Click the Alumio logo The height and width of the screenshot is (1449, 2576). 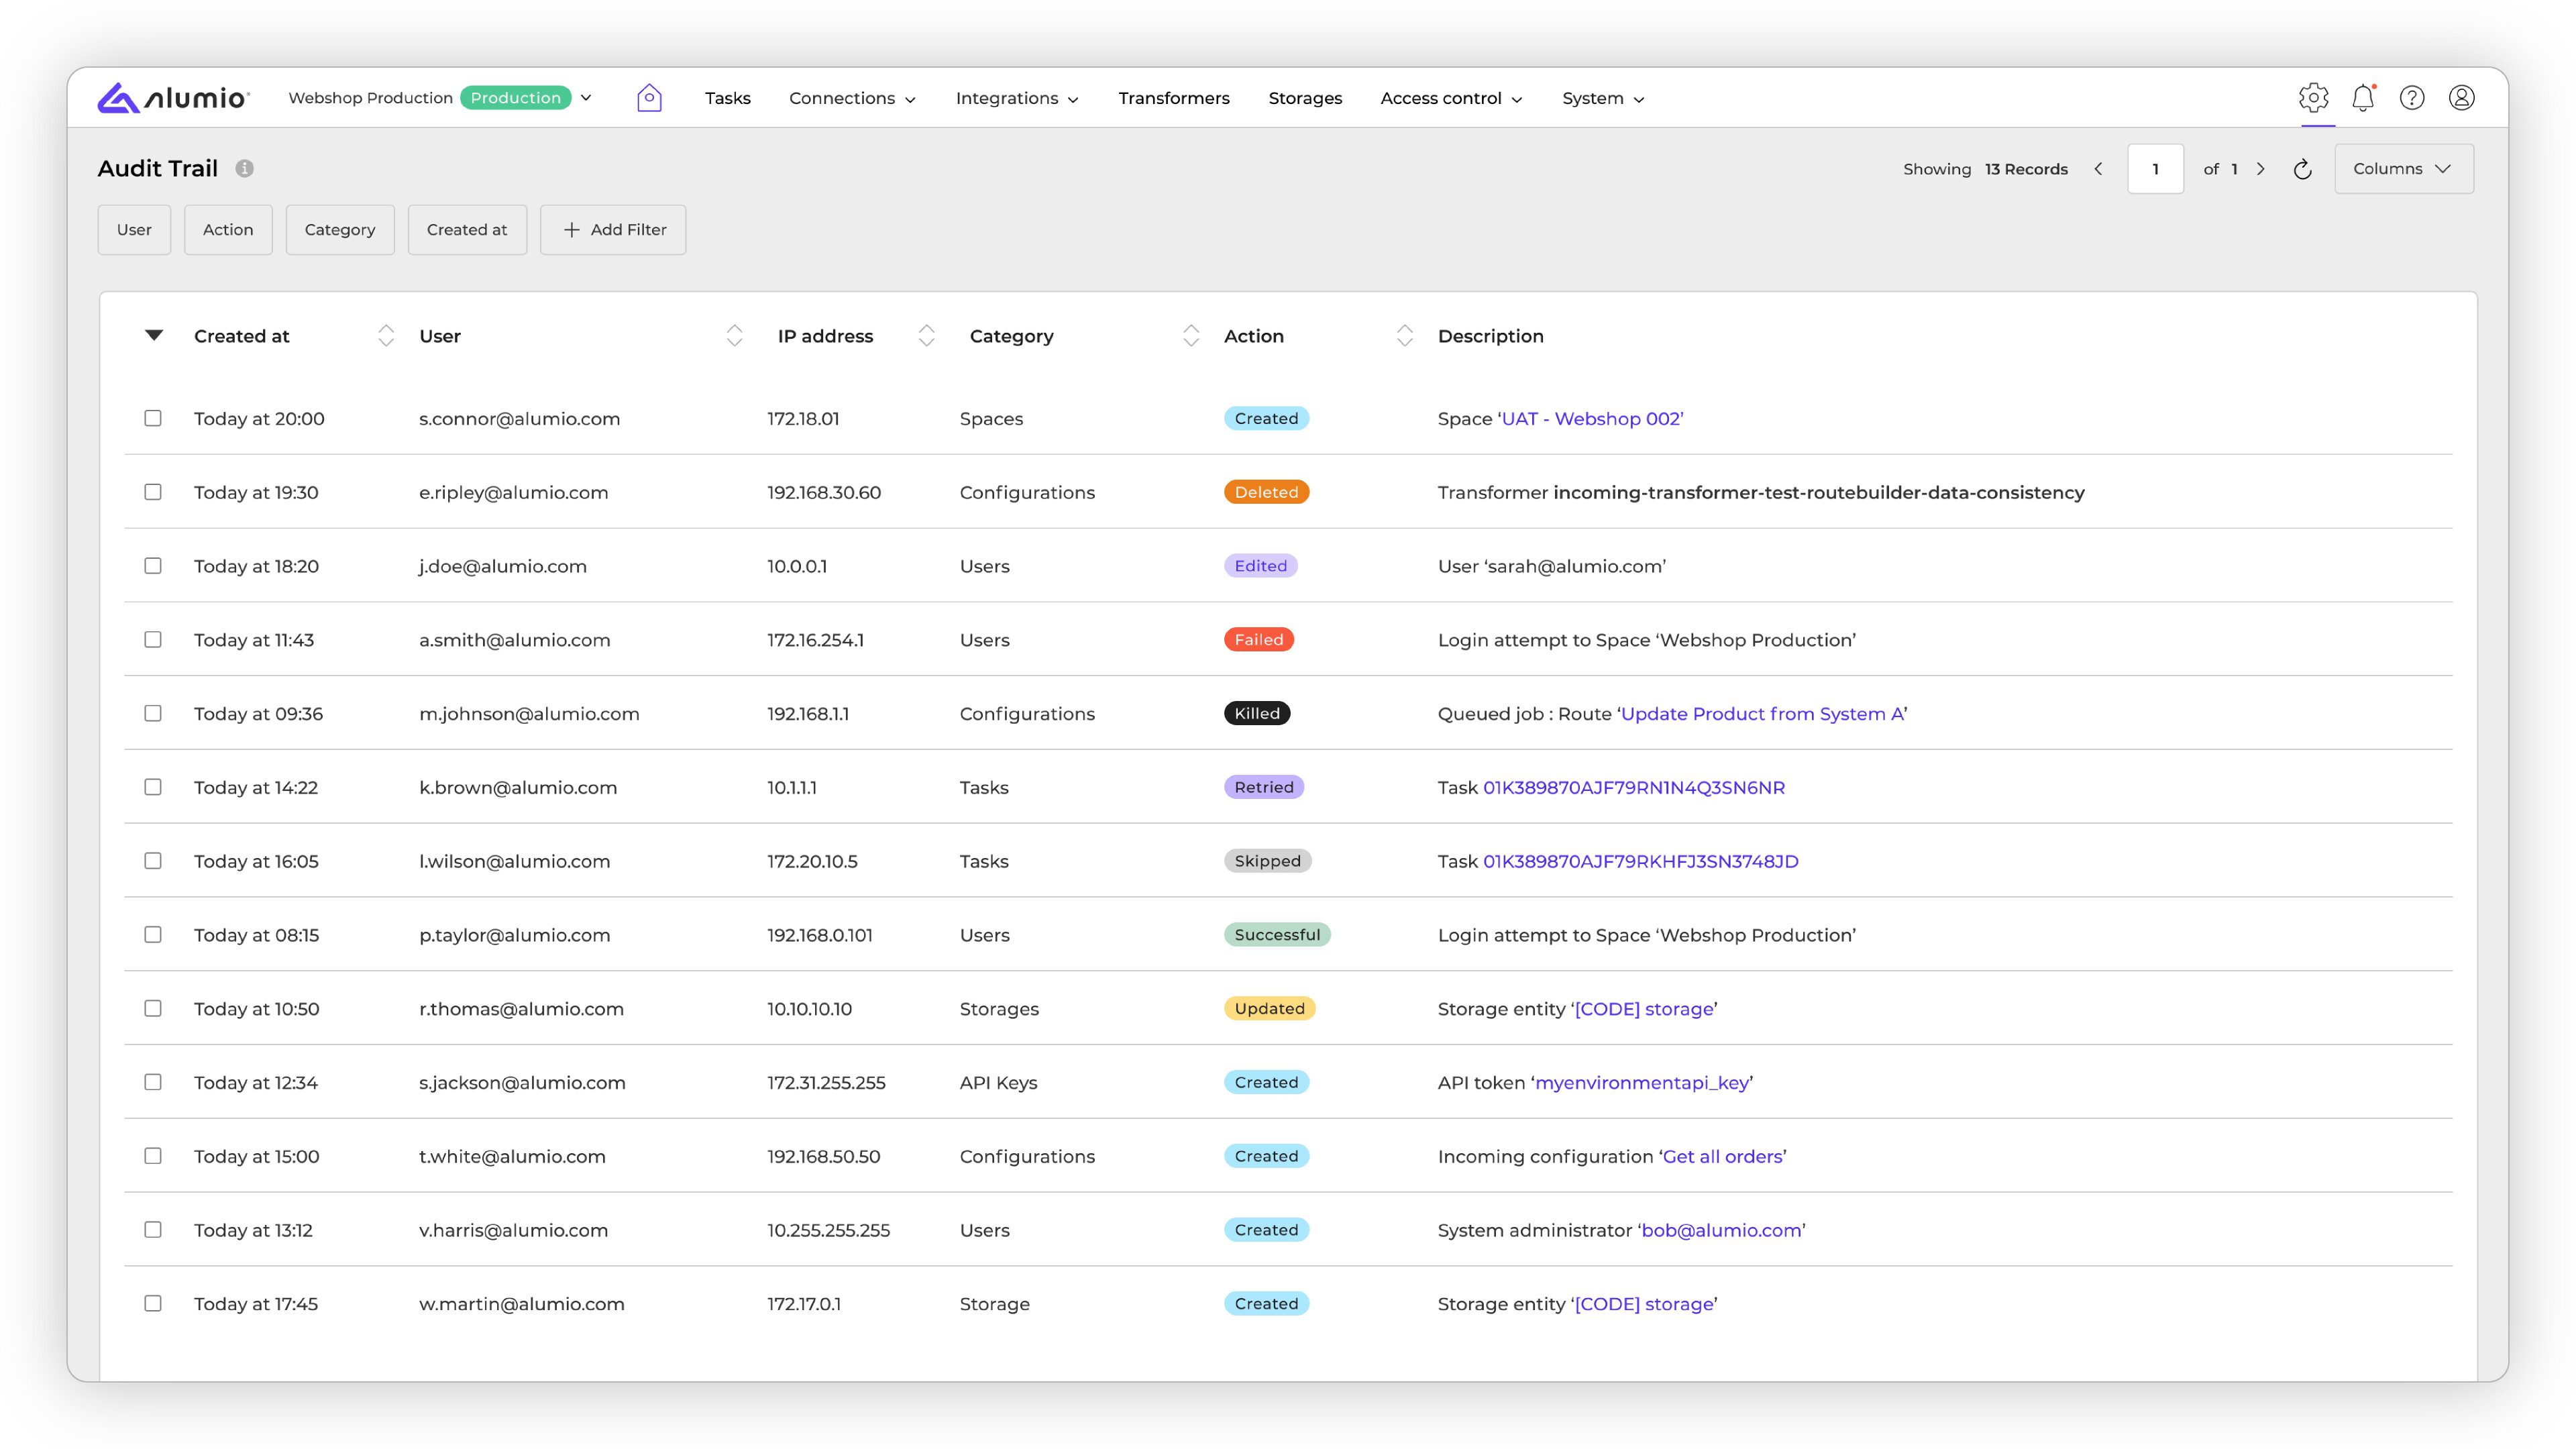click(x=173, y=98)
